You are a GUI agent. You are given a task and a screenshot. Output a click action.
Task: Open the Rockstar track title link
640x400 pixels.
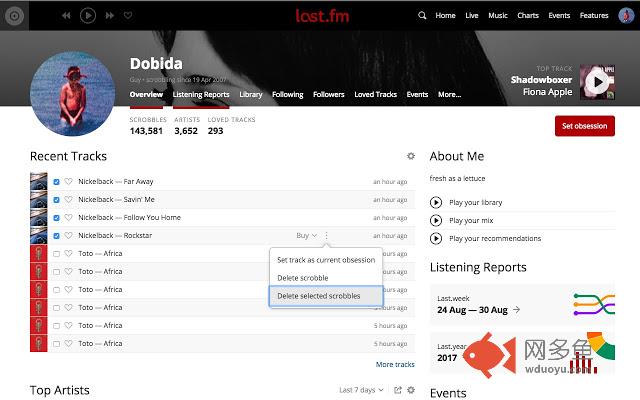138,236
